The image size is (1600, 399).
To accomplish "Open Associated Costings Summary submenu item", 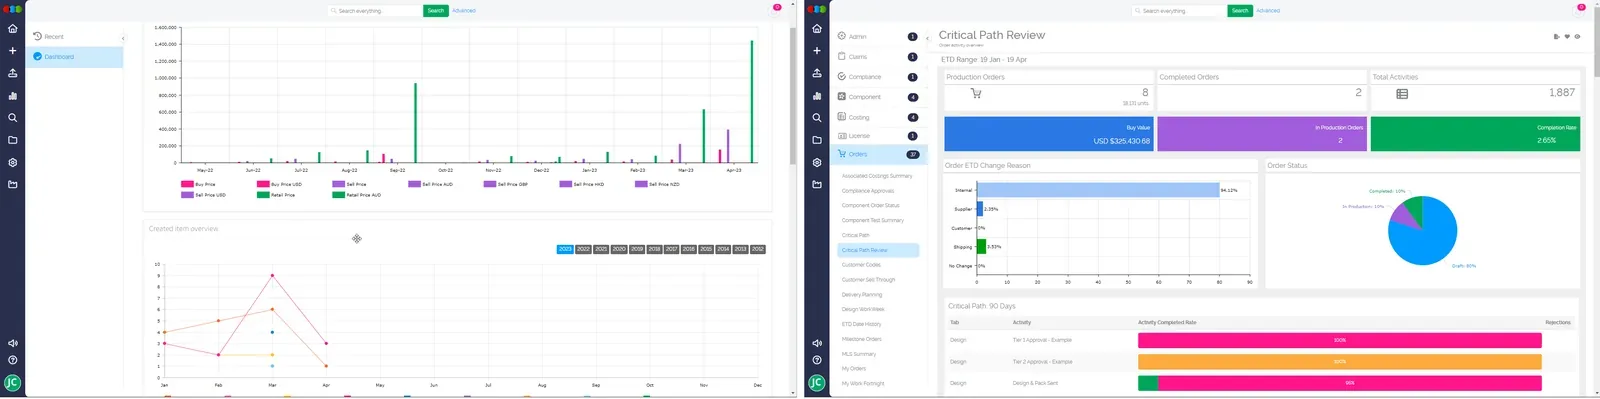I will 877,176.
